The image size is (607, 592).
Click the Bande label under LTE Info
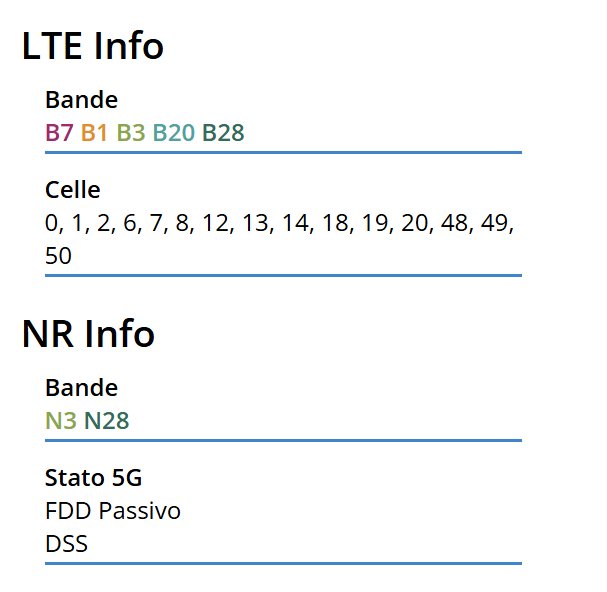(x=81, y=100)
